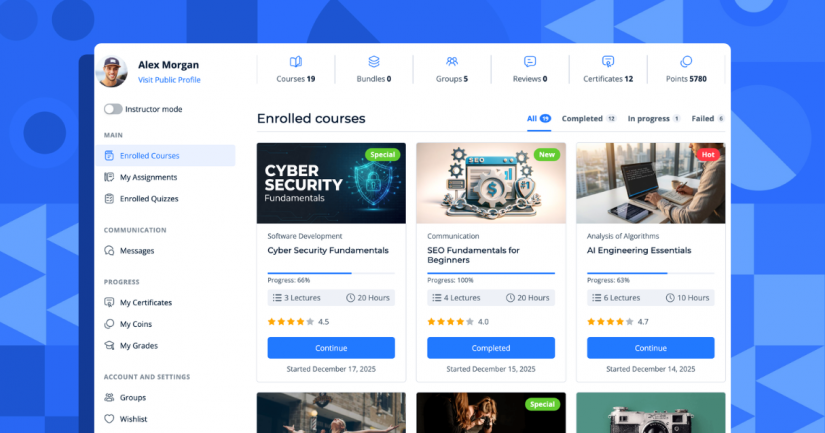This screenshot has height=433, width=825.
Task: Click the Points coin icon
Action: pos(686,62)
